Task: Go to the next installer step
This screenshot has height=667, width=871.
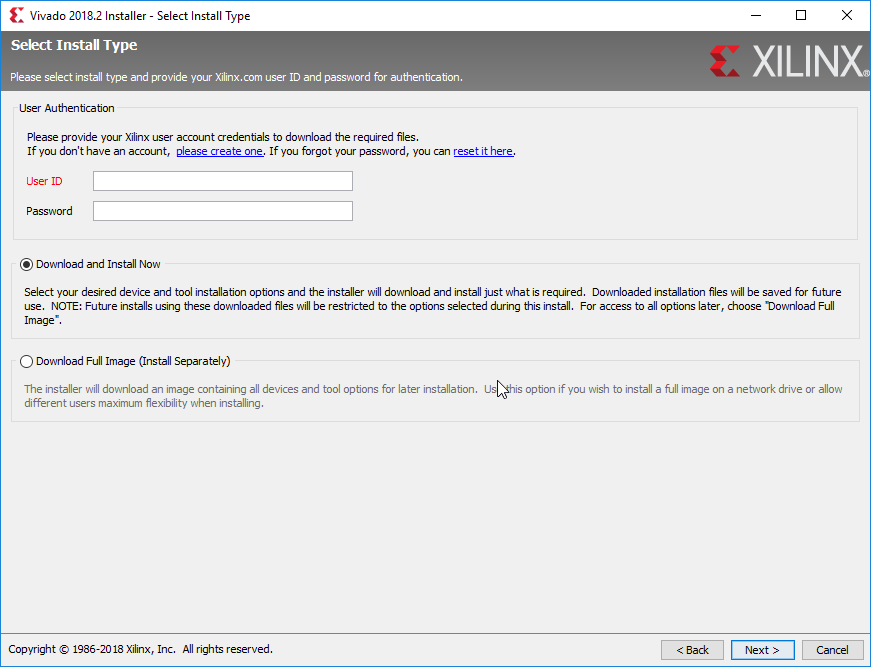Action: tap(762, 650)
